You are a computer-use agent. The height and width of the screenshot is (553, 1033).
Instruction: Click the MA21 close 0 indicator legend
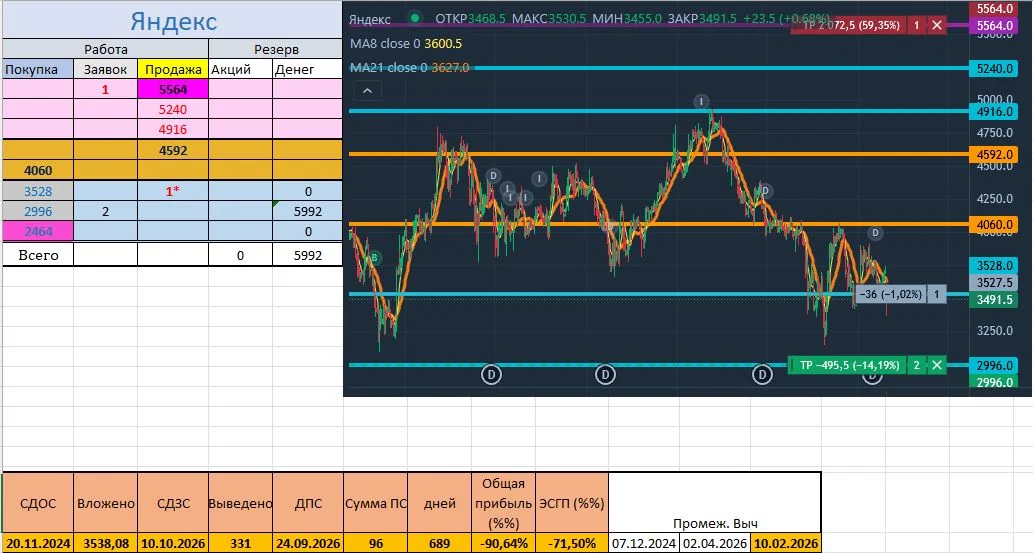coord(409,68)
